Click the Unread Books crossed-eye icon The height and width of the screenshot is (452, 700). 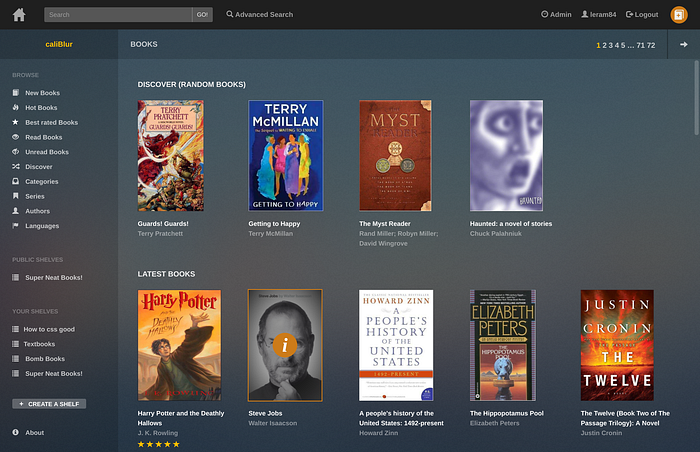click(16, 151)
